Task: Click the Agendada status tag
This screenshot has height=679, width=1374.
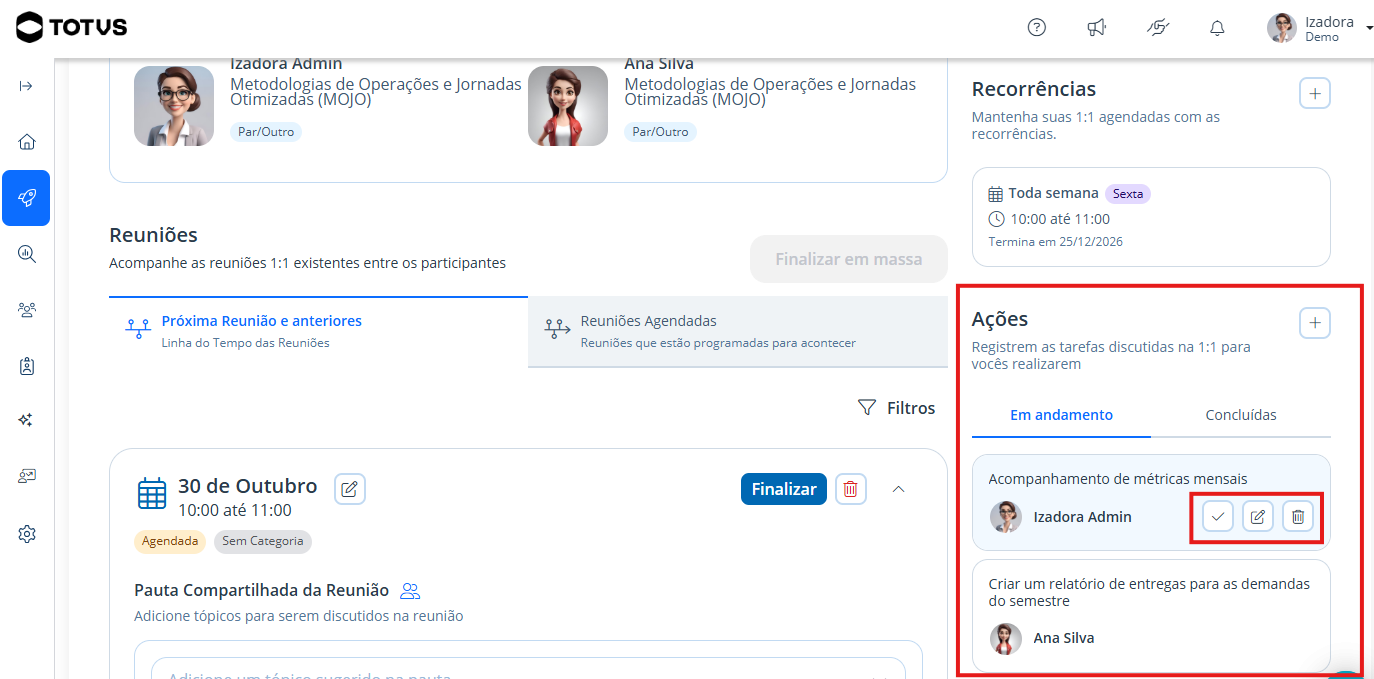Action: pos(170,541)
